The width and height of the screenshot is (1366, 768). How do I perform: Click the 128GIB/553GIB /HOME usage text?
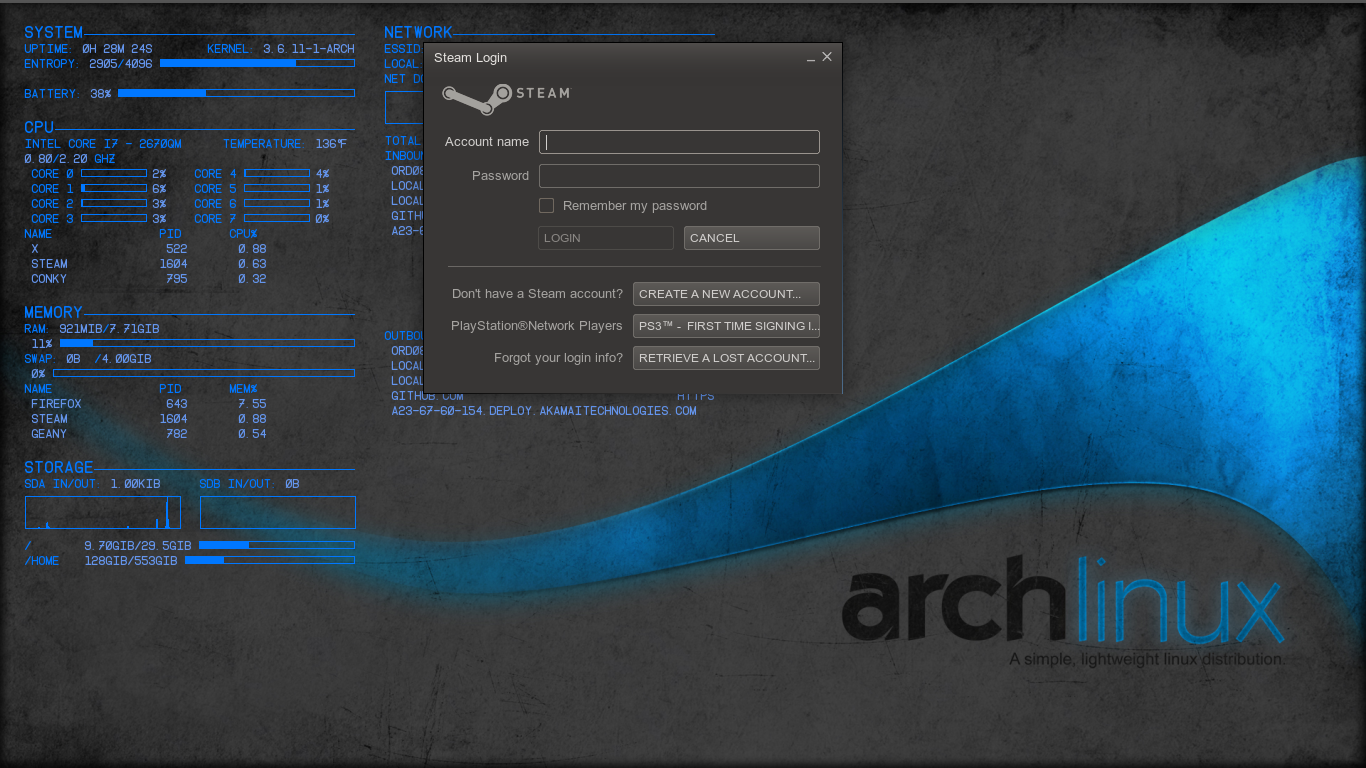[x=131, y=561]
